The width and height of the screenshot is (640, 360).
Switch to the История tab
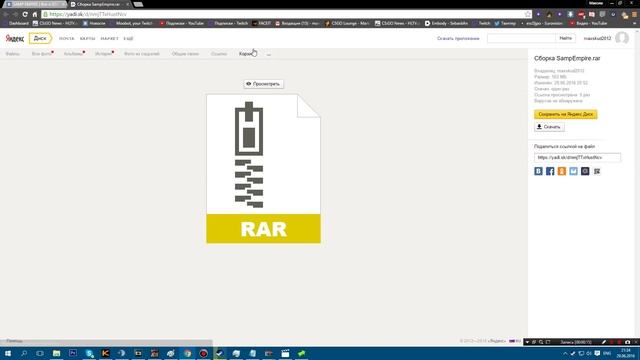pos(104,54)
